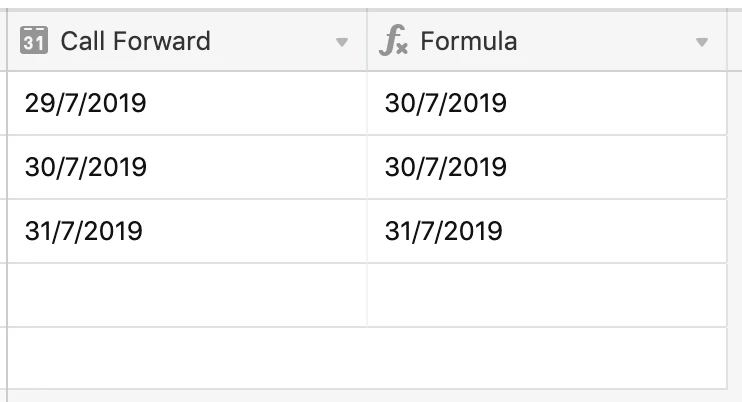Viewport: 742px width, 402px height.
Task: Click the 30/7/2019 cell under Call Forward
Action: pyautogui.click(x=187, y=167)
